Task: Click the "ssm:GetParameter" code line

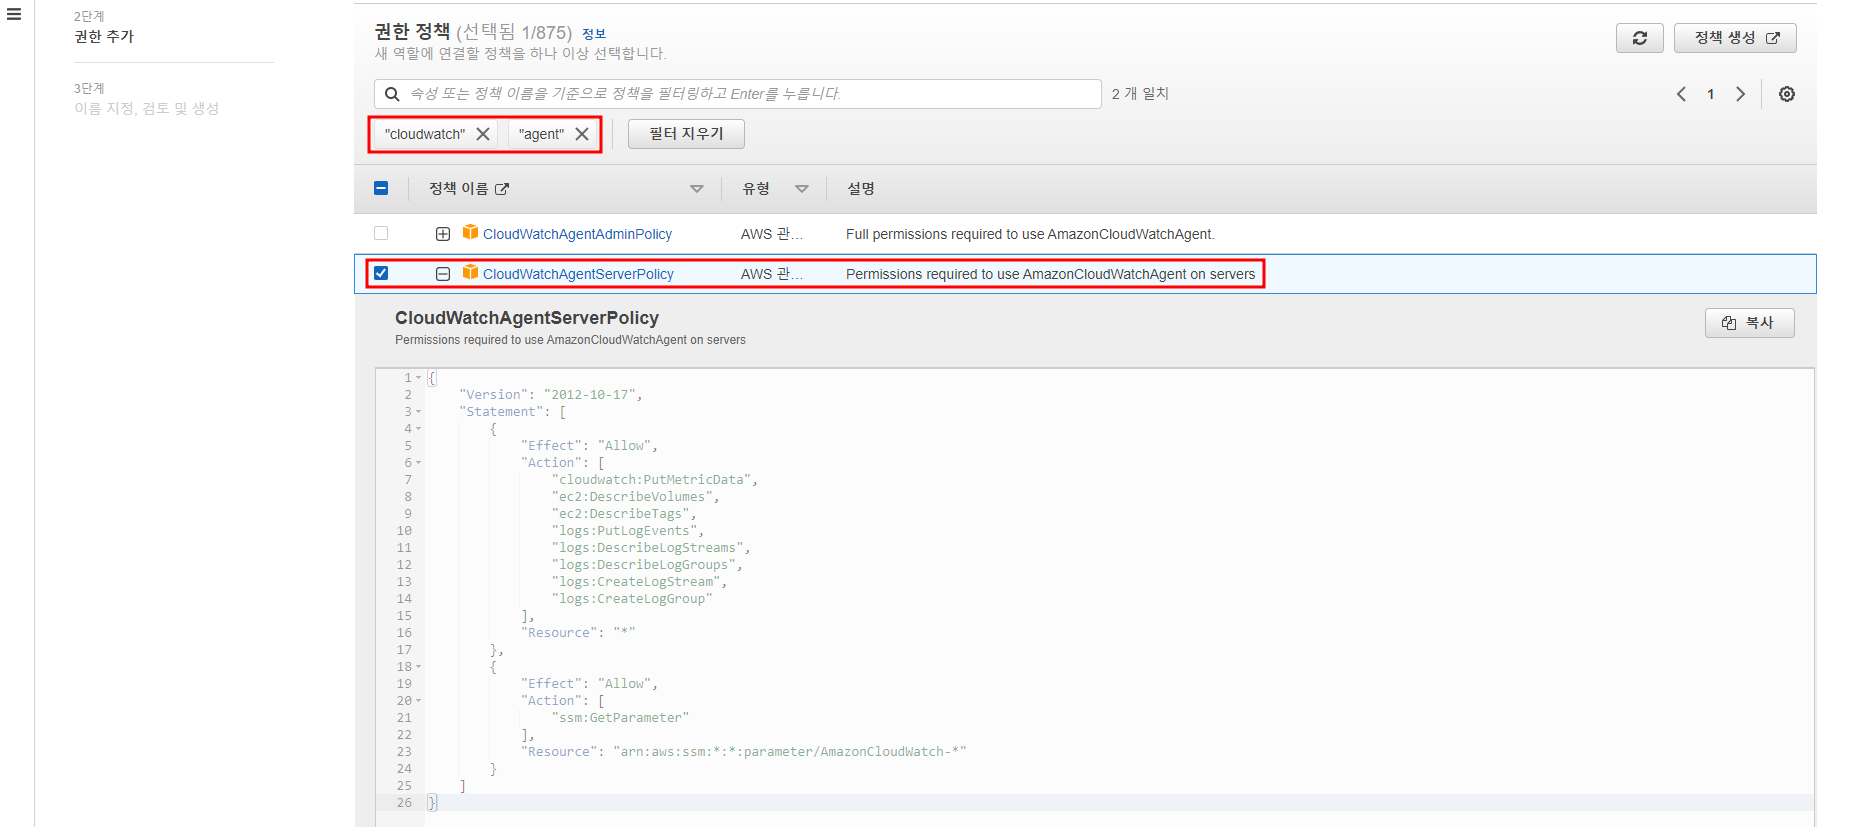Action: point(620,718)
